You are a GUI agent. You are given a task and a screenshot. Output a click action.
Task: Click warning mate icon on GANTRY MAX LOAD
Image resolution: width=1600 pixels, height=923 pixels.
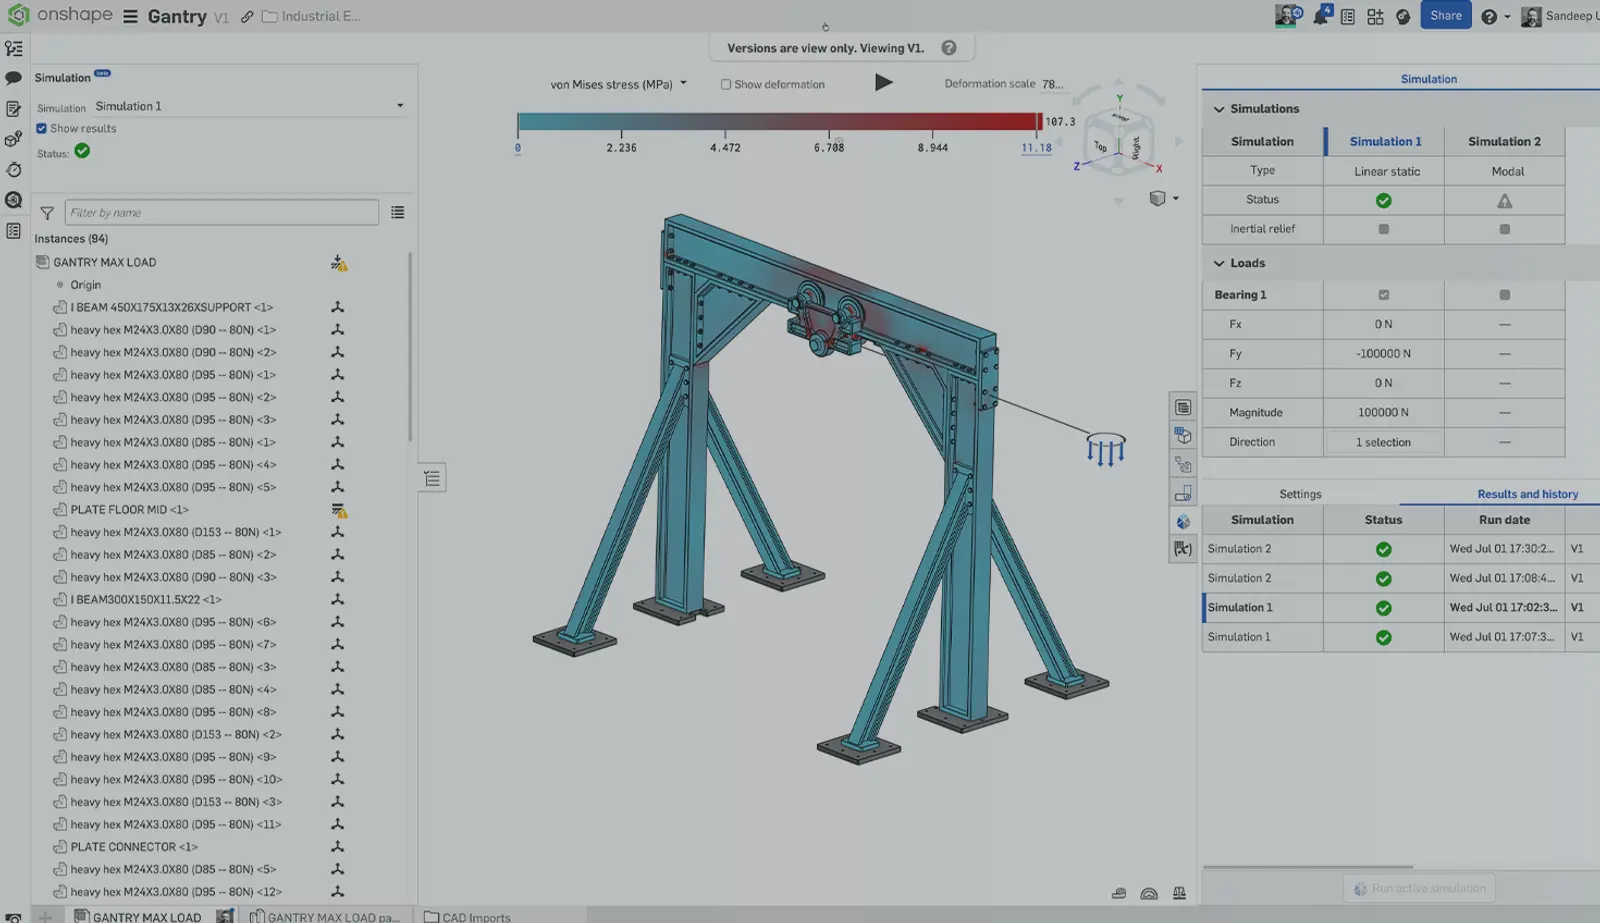339,263
